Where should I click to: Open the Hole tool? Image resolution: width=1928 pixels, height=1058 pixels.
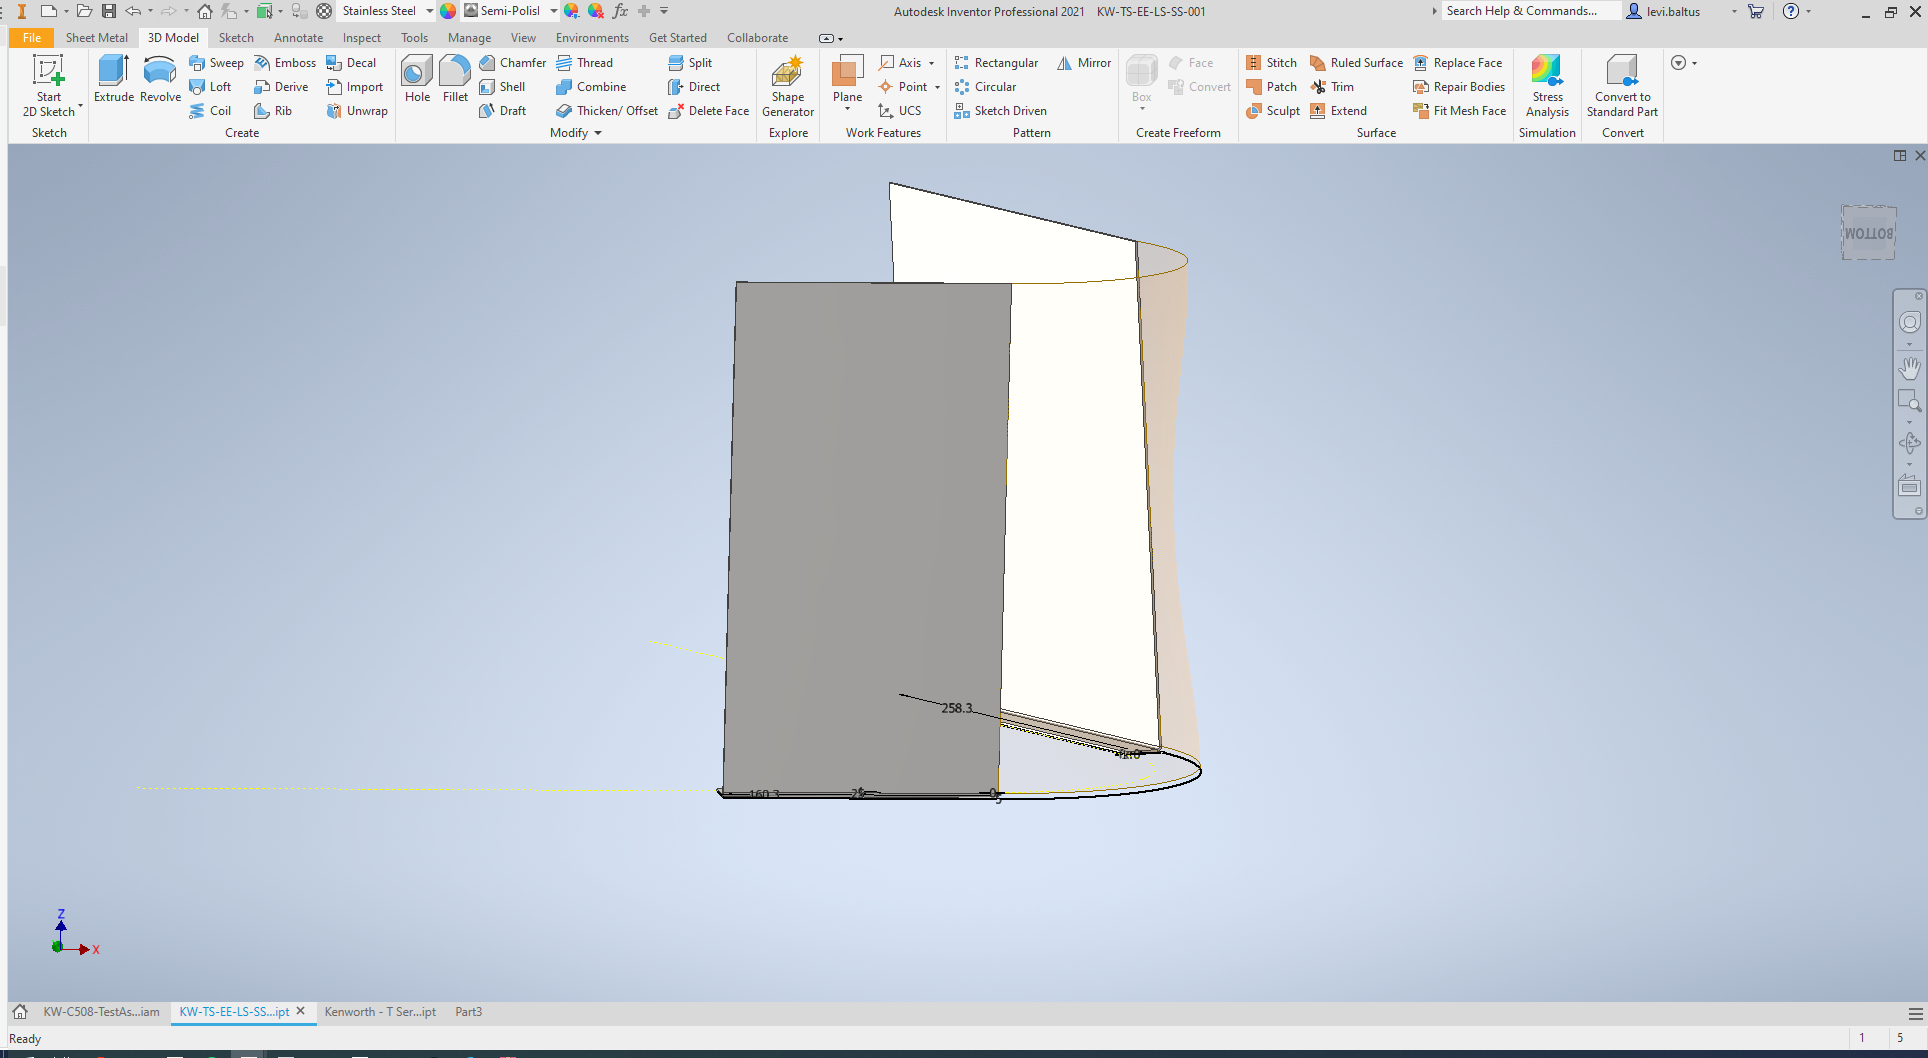pos(417,80)
